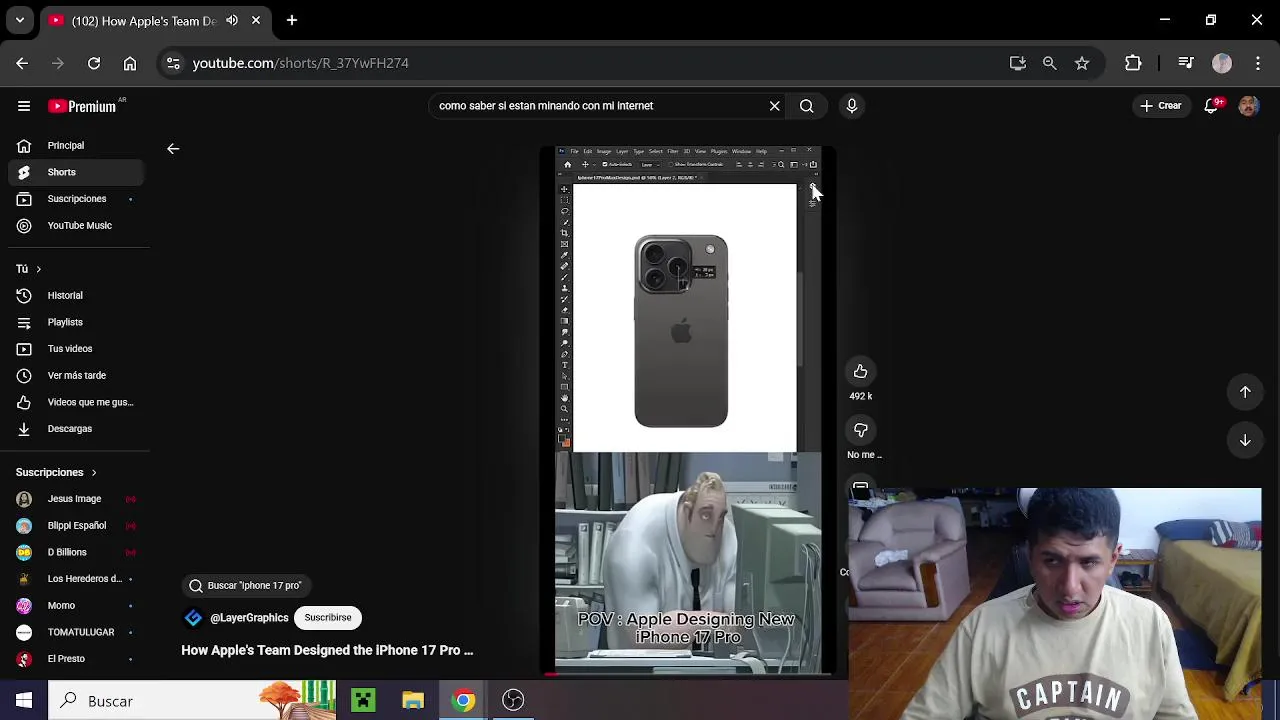Screen dimensions: 1280x720
Task: Open the Windows Start menu
Action: 24,701
